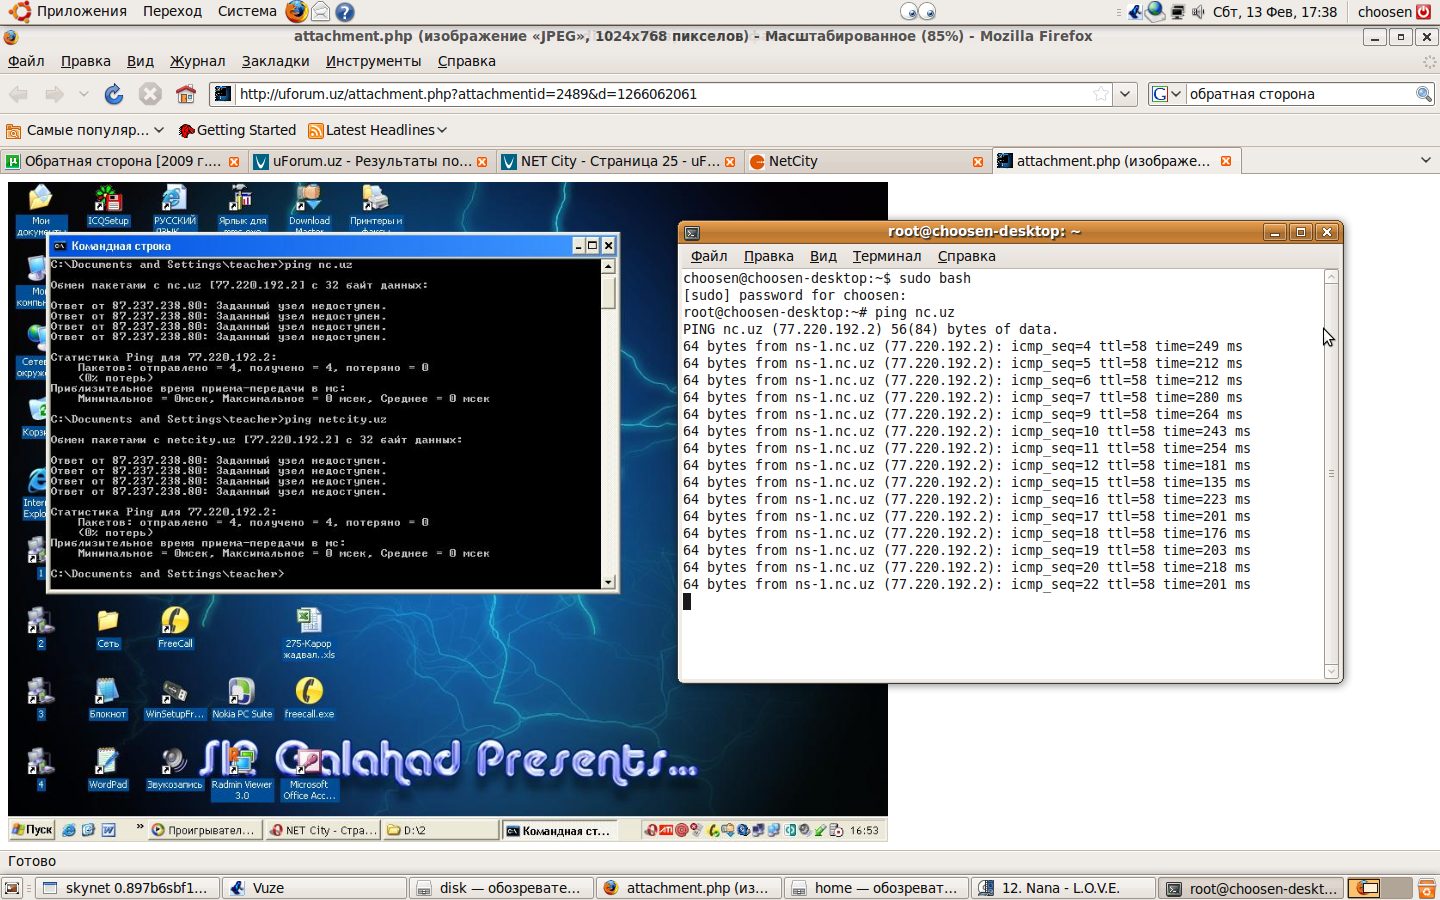The image size is (1440, 900).
Task: Click the Firefox Home button
Action: click(186, 94)
